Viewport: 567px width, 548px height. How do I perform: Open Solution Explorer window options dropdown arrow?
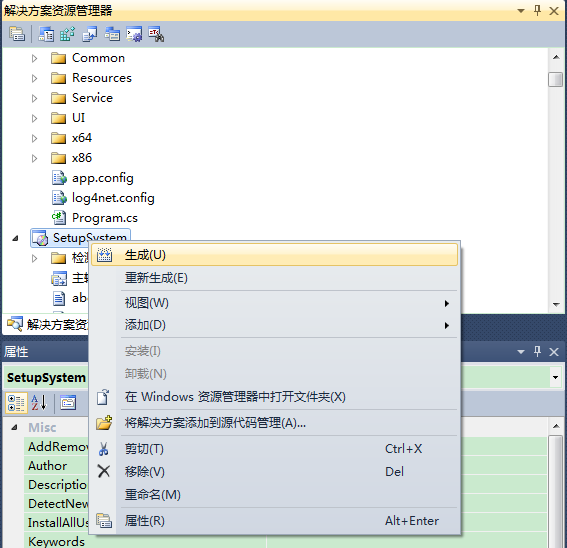[521, 11]
